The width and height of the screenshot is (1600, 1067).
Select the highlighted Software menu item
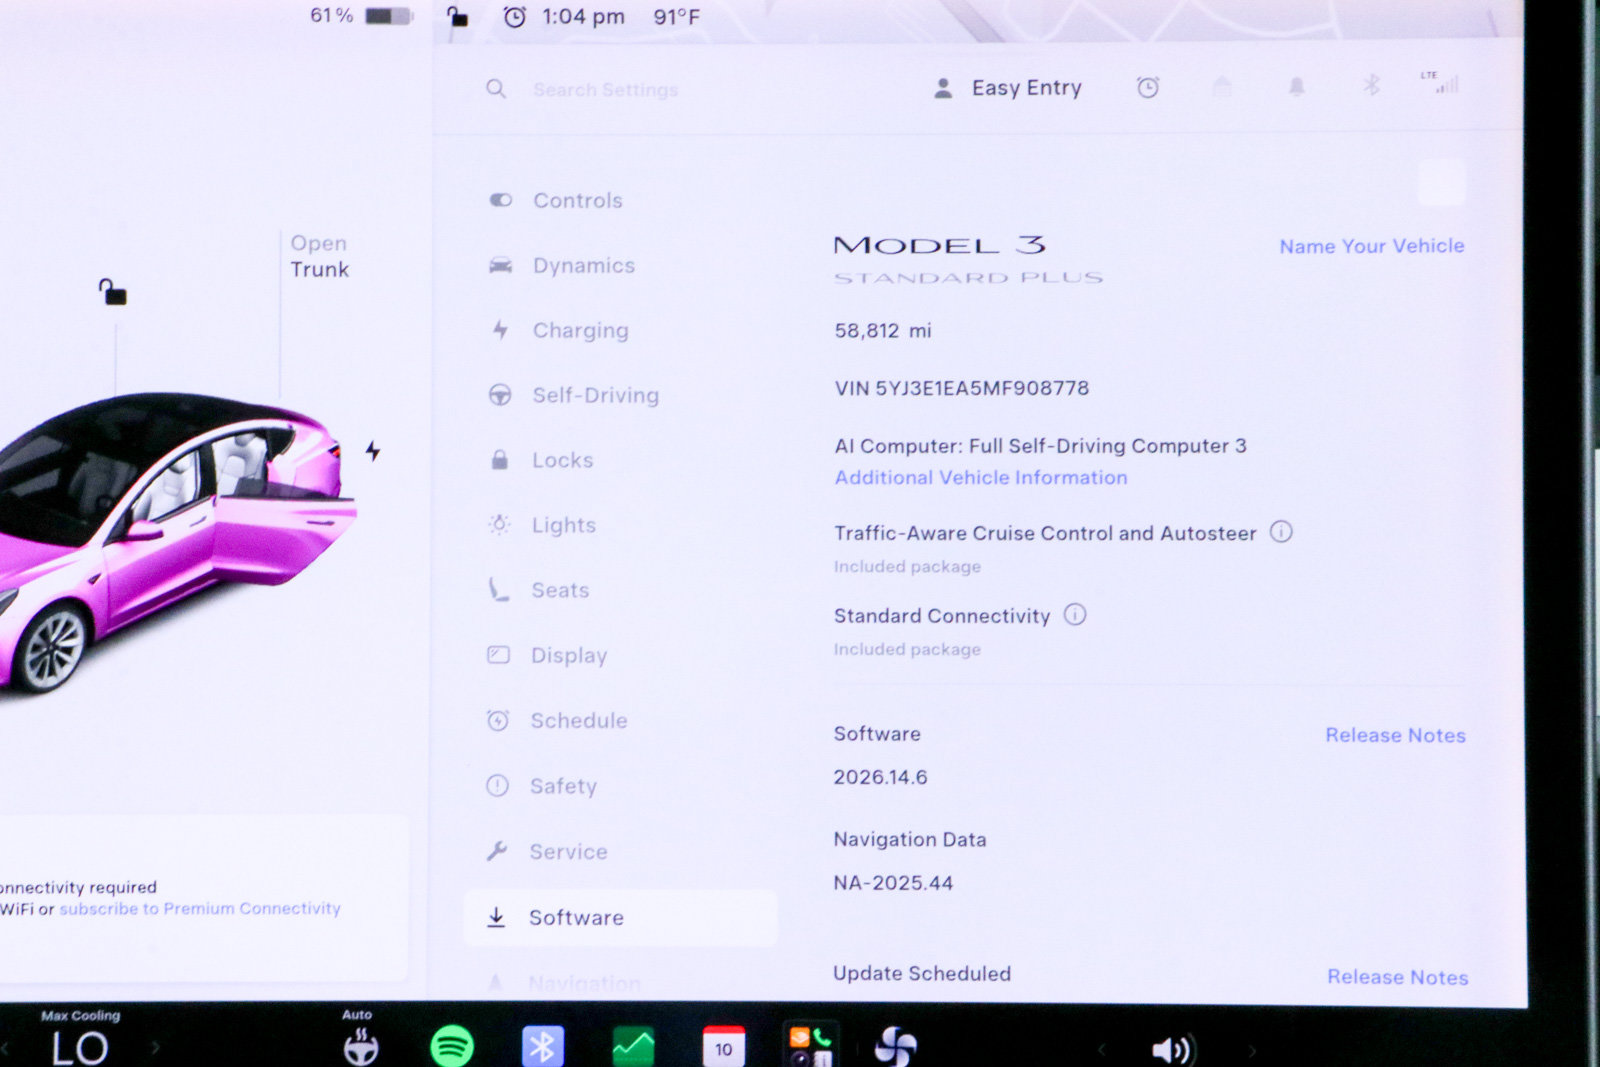pyautogui.click(x=620, y=917)
